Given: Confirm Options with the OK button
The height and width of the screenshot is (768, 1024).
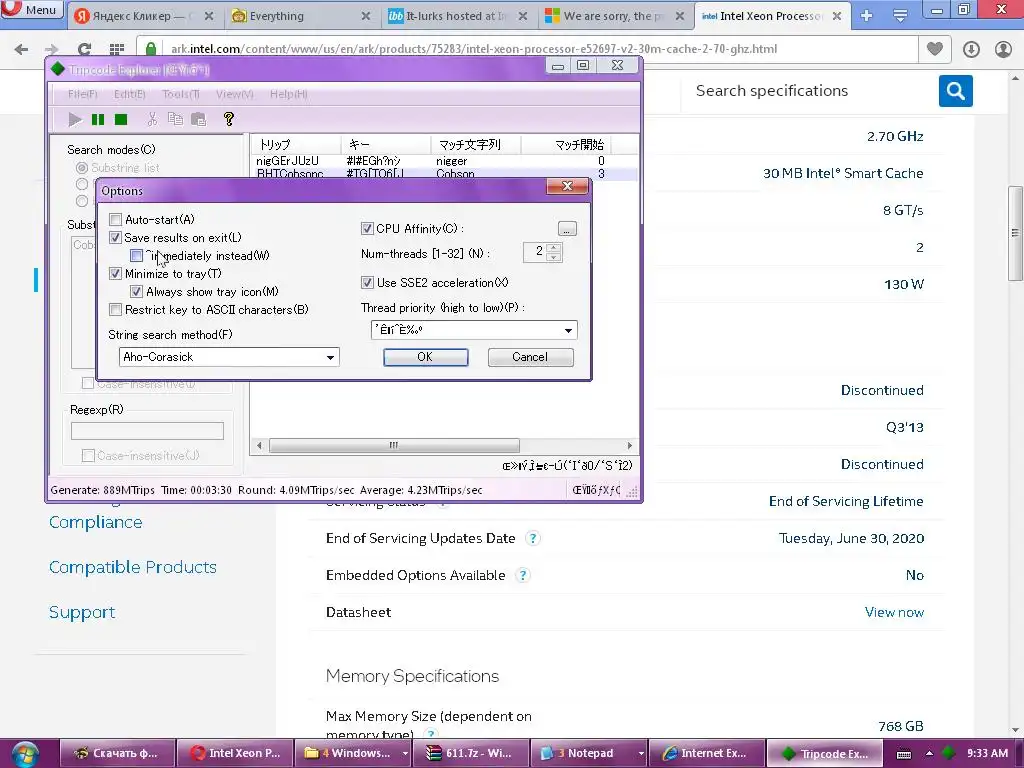Looking at the screenshot, I should point(425,357).
